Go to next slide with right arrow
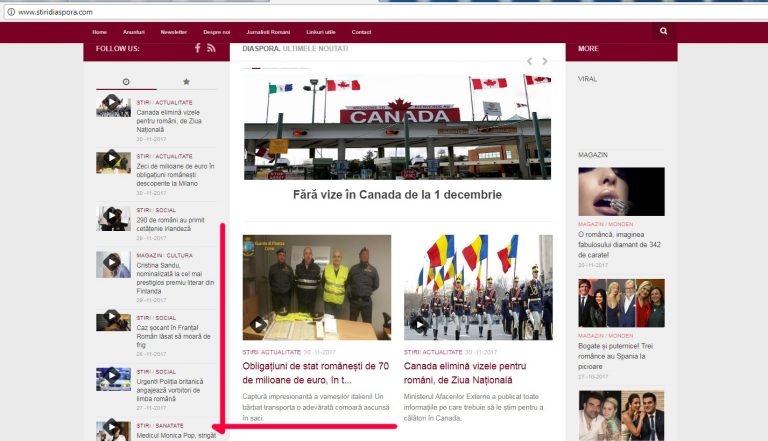The image size is (768, 441). [545, 62]
